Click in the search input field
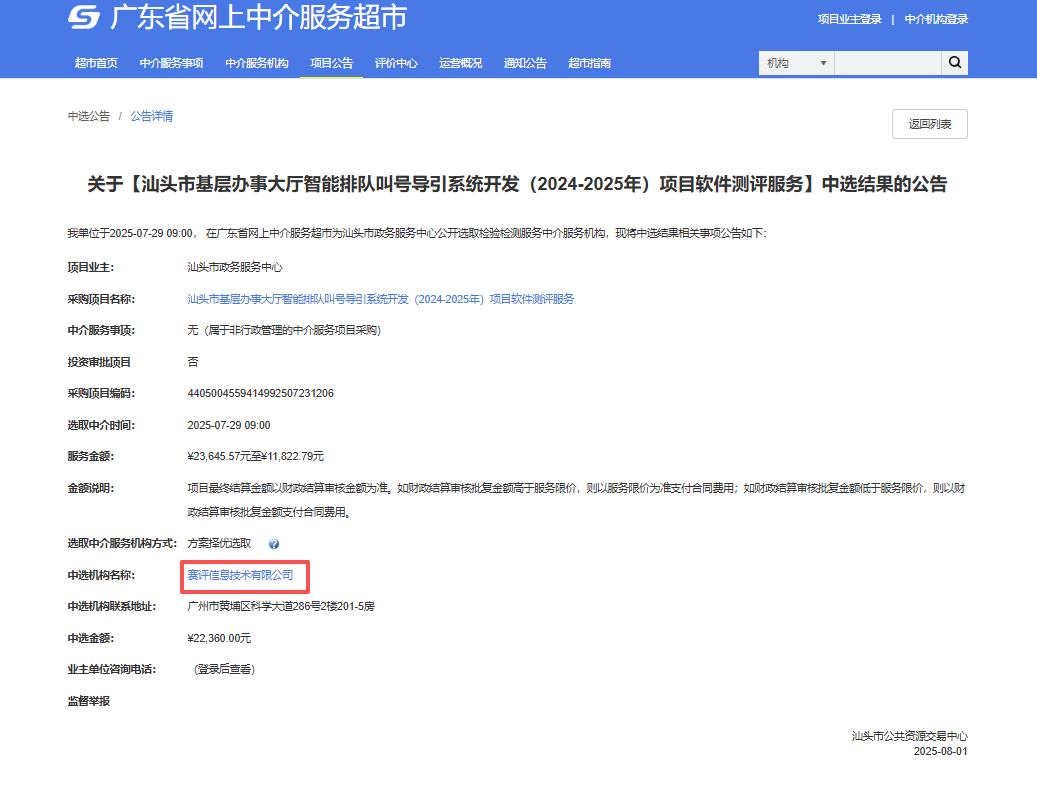This screenshot has height=806, width=1037. point(887,63)
